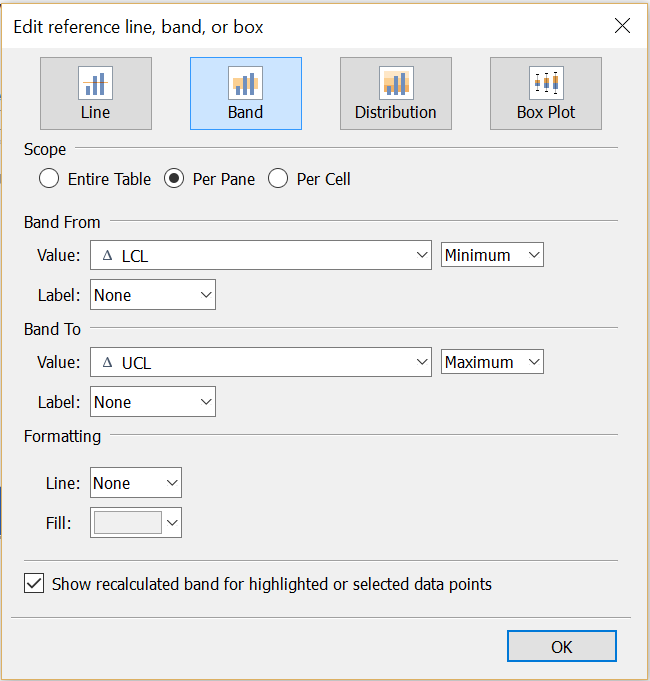
Task: Select the Line reference type icon
Action: (95, 83)
